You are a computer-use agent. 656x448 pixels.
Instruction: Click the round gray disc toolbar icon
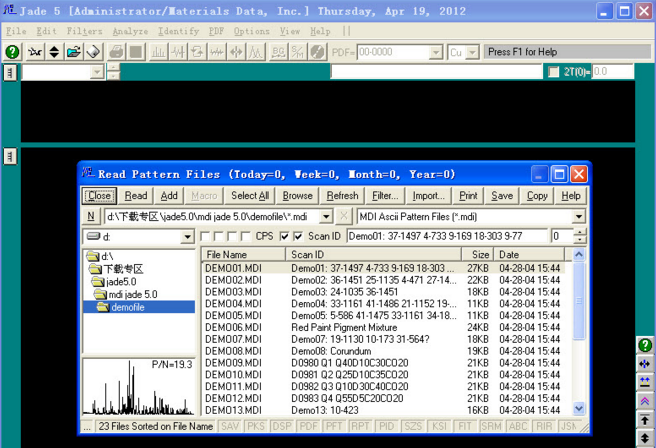pos(318,52)
